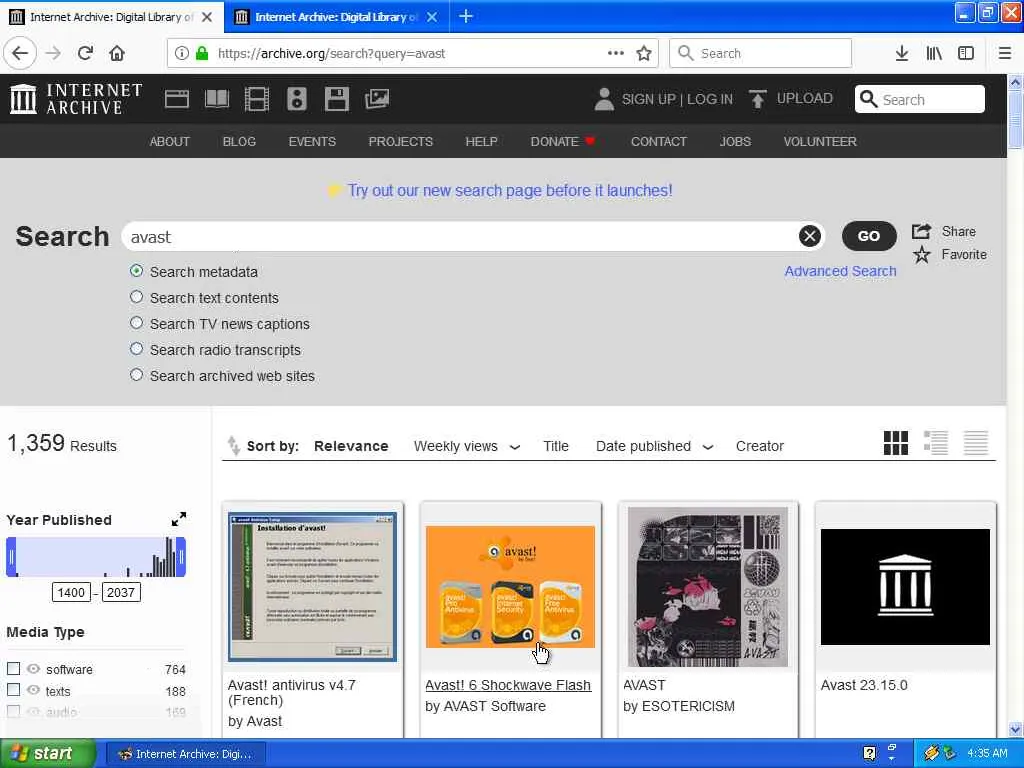1024x768 pixels.
Task: Expand Year Published chart icon
Action: (x=178, y=519)
